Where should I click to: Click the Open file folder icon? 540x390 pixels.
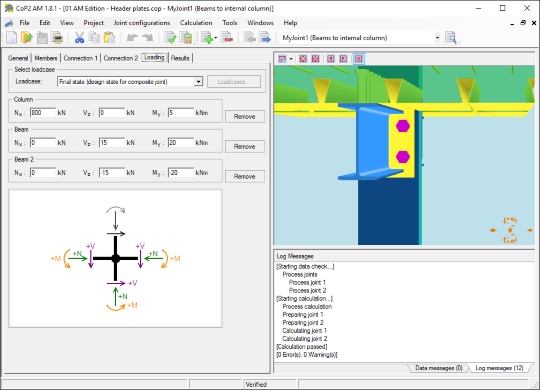(x=27, y=38)
